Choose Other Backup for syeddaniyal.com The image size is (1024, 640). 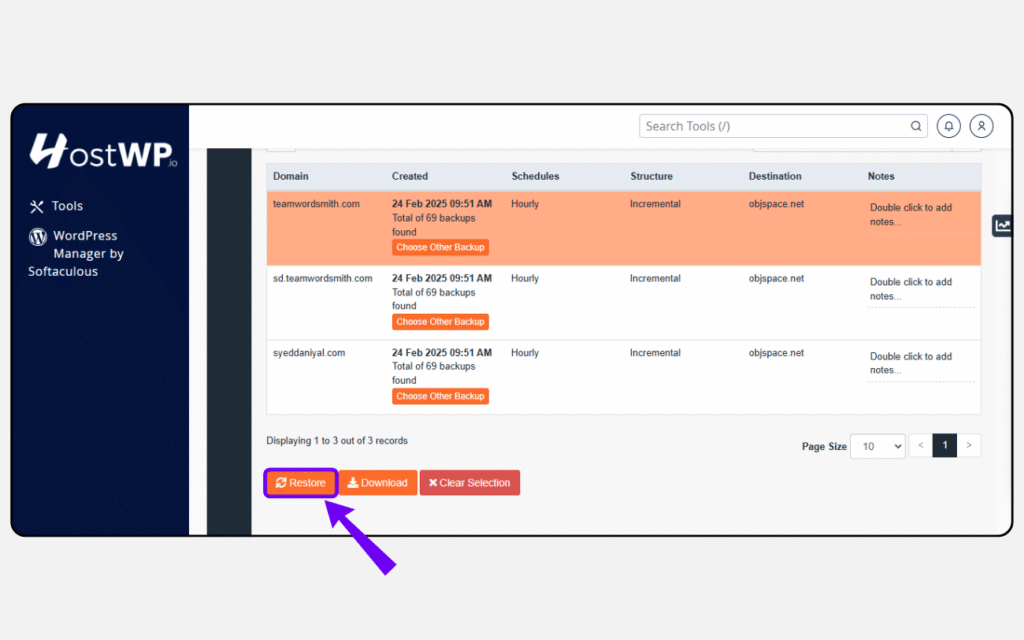tap(440, 396)
